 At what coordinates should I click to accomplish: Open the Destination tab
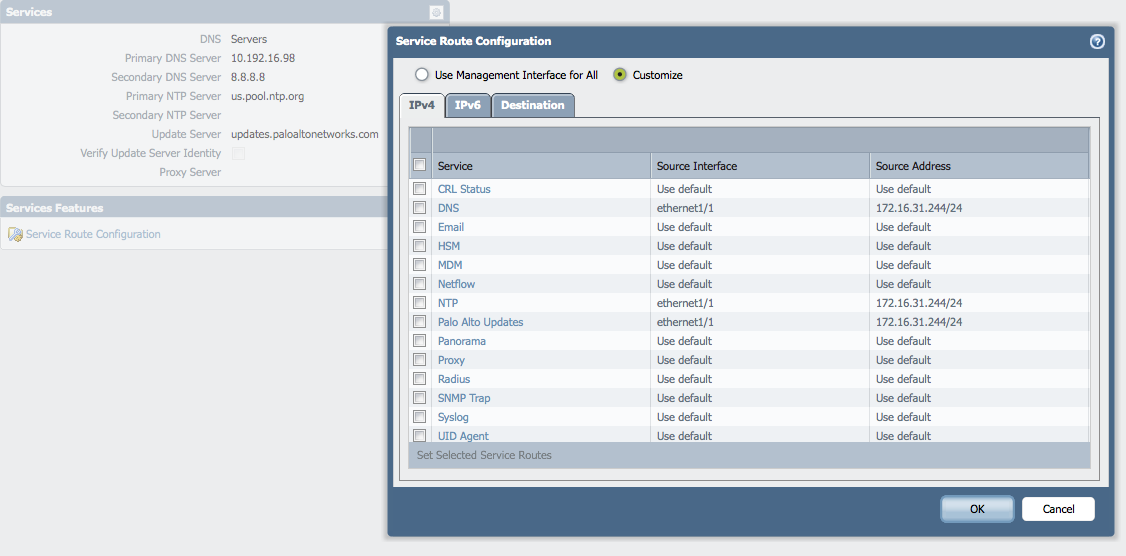click(532, 105)
